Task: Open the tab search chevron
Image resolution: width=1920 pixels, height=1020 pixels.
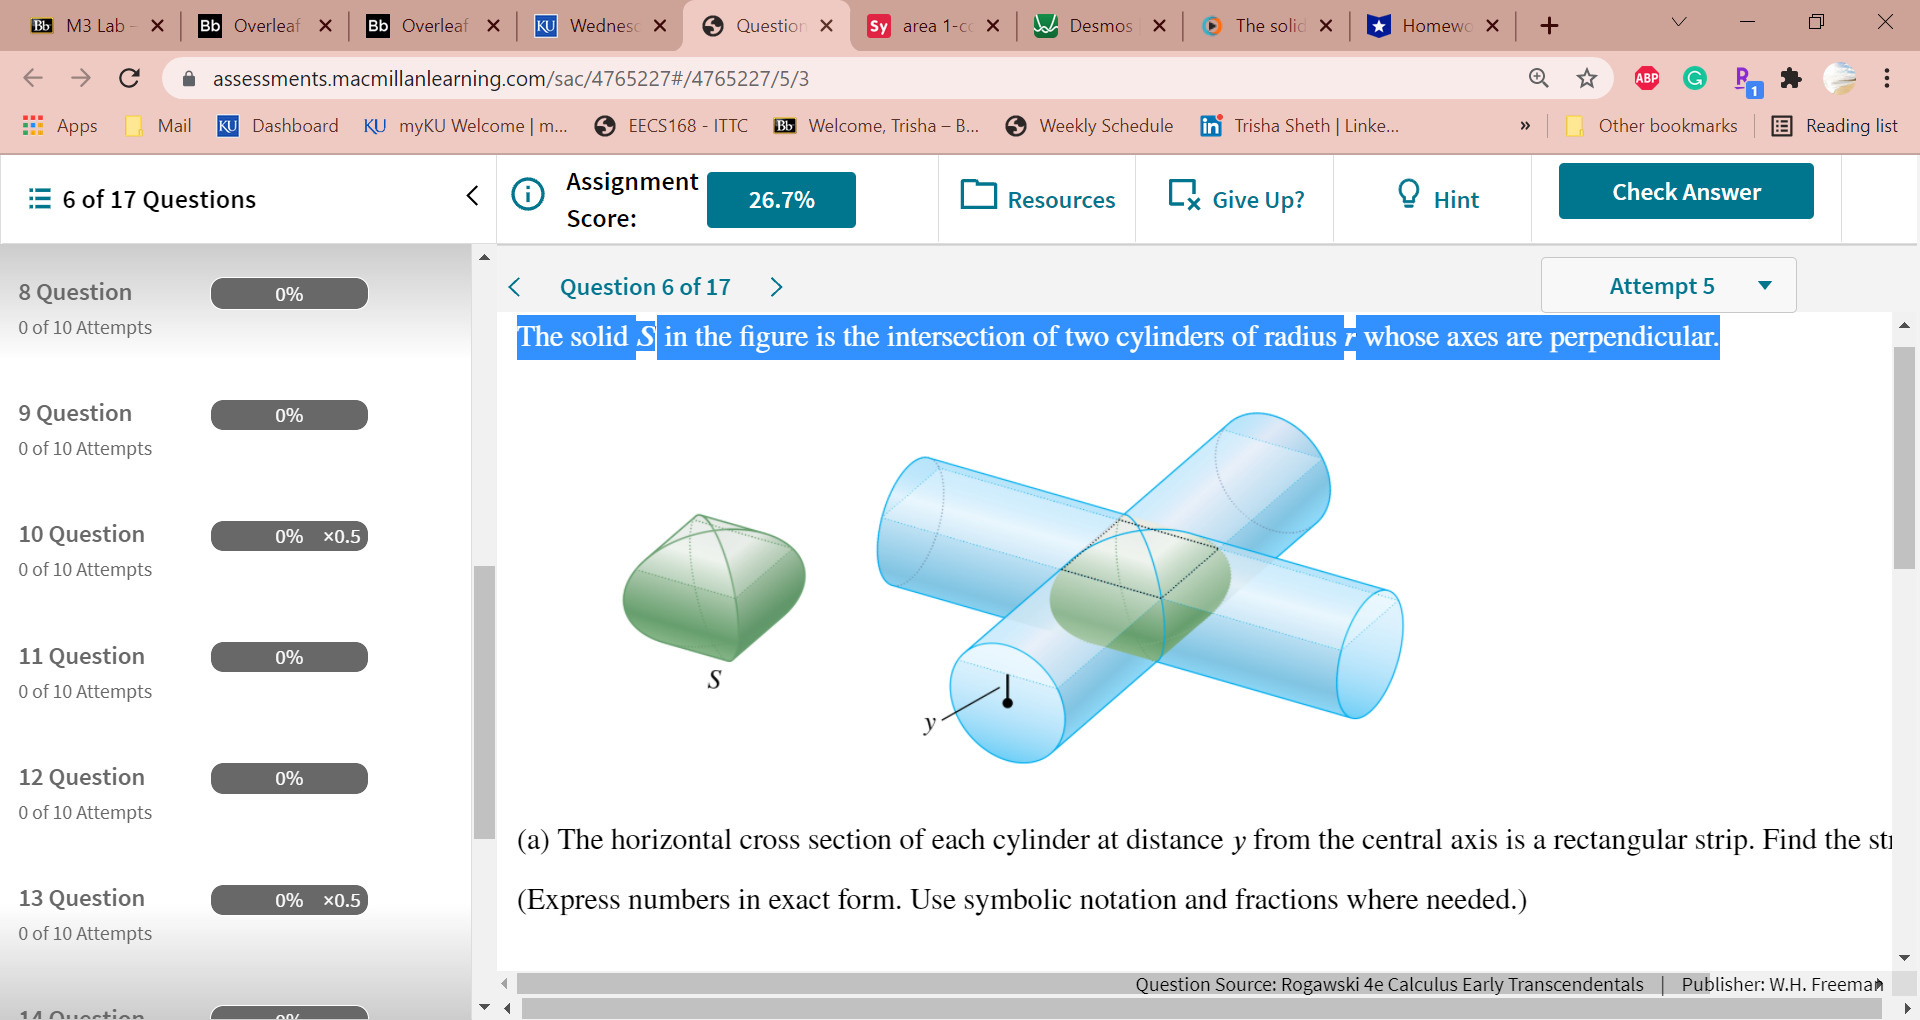Action: 1678,22
